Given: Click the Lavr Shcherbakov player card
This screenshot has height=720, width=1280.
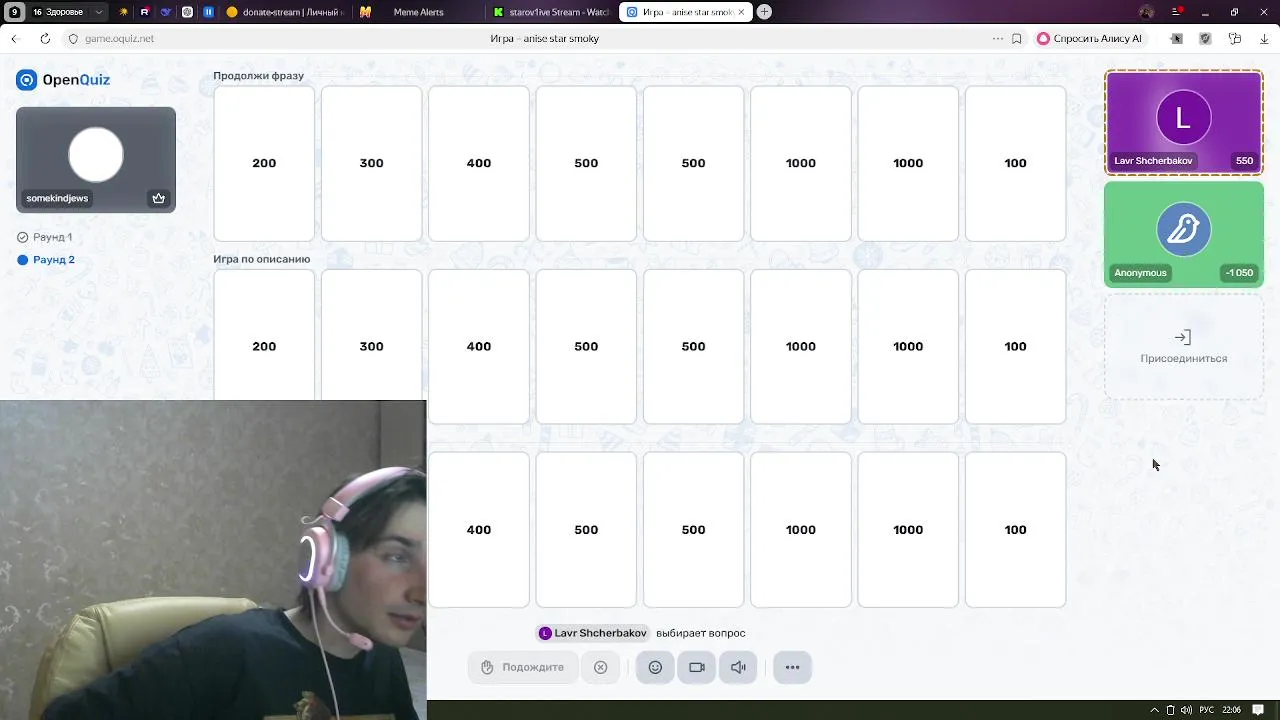Looking at the screenshot, I should 1184,122.
